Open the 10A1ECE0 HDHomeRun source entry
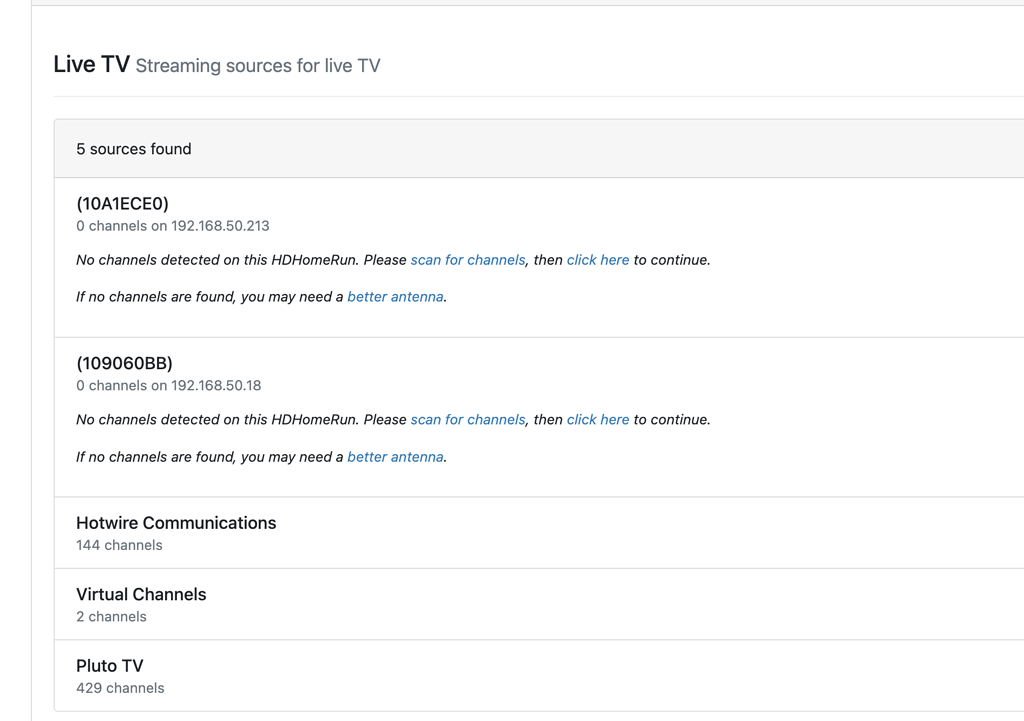 tap(122, 203)
